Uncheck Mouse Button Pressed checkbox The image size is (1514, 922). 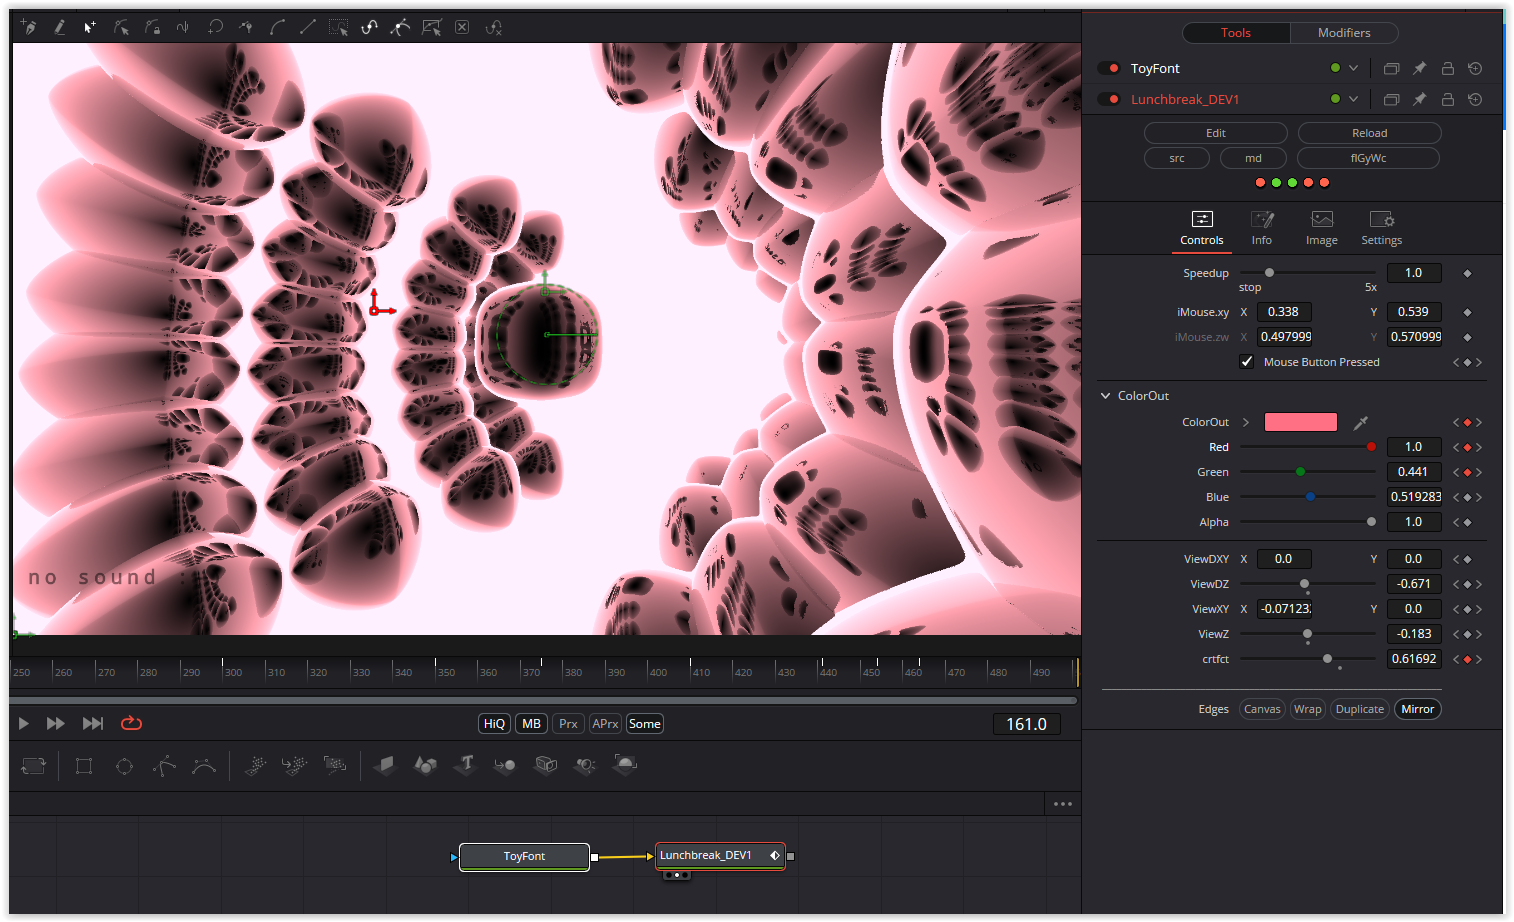(1247, 362)
